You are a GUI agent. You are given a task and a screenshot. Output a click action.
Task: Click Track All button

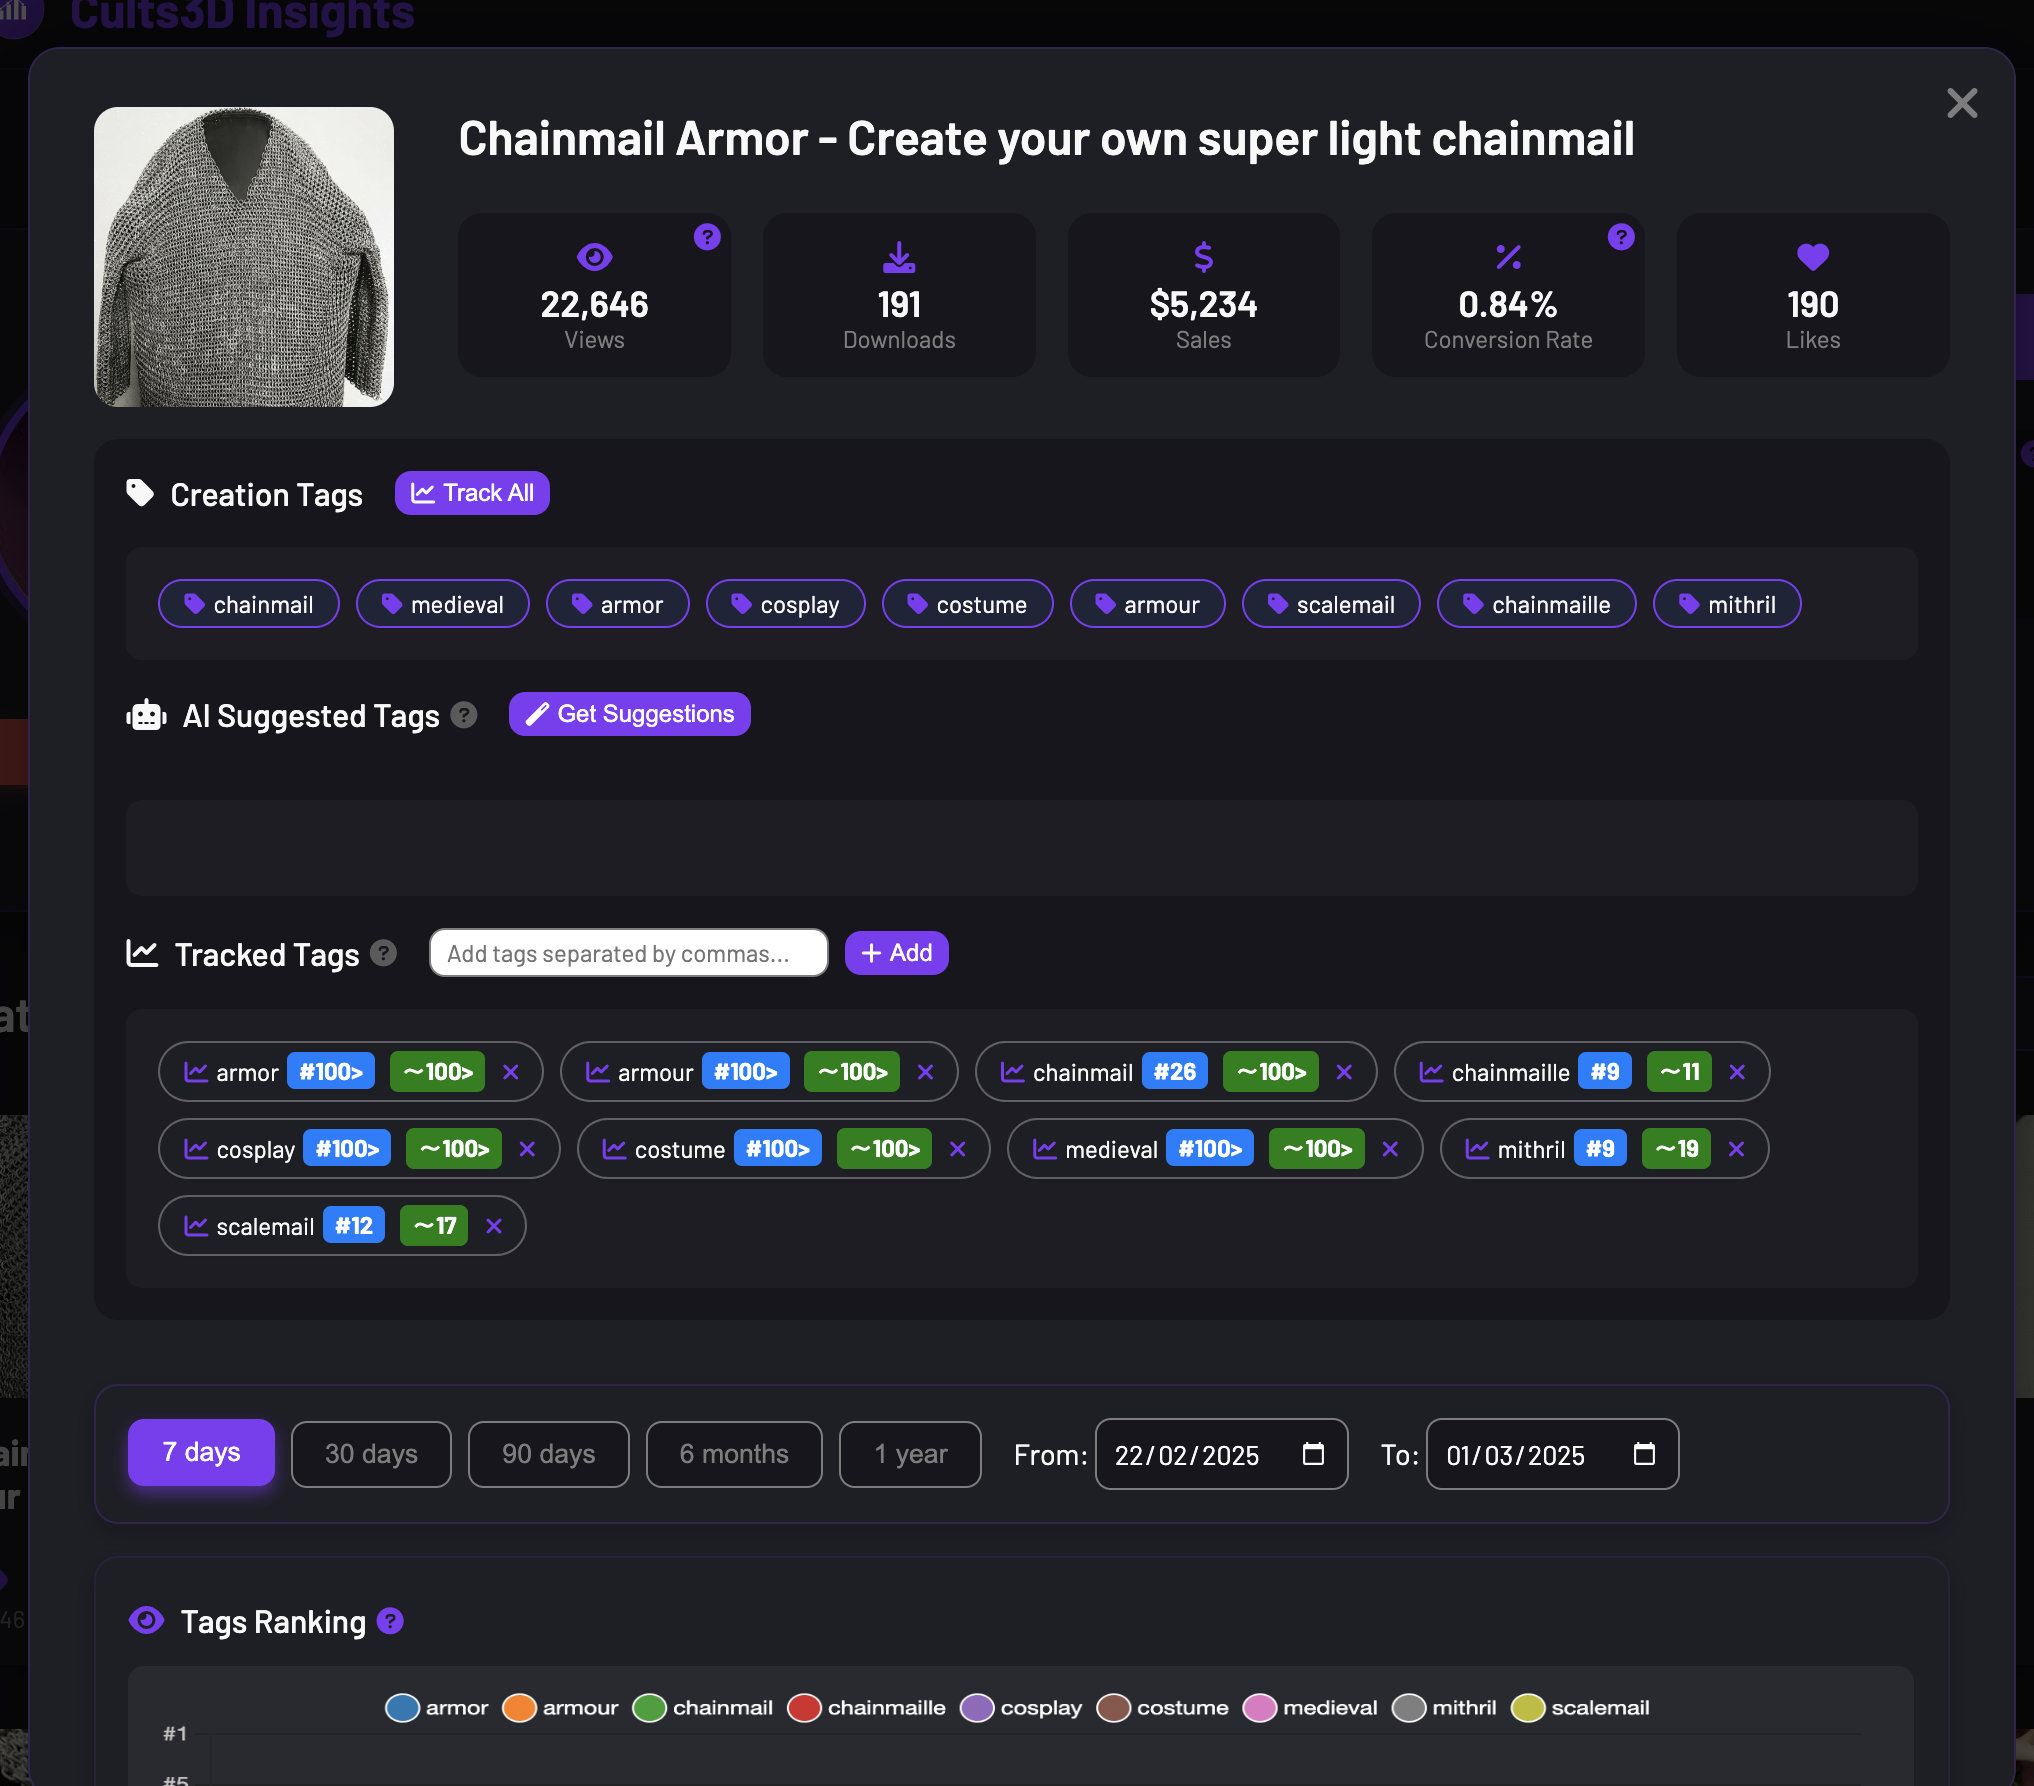pyautogui.click(x=472, y=493)
